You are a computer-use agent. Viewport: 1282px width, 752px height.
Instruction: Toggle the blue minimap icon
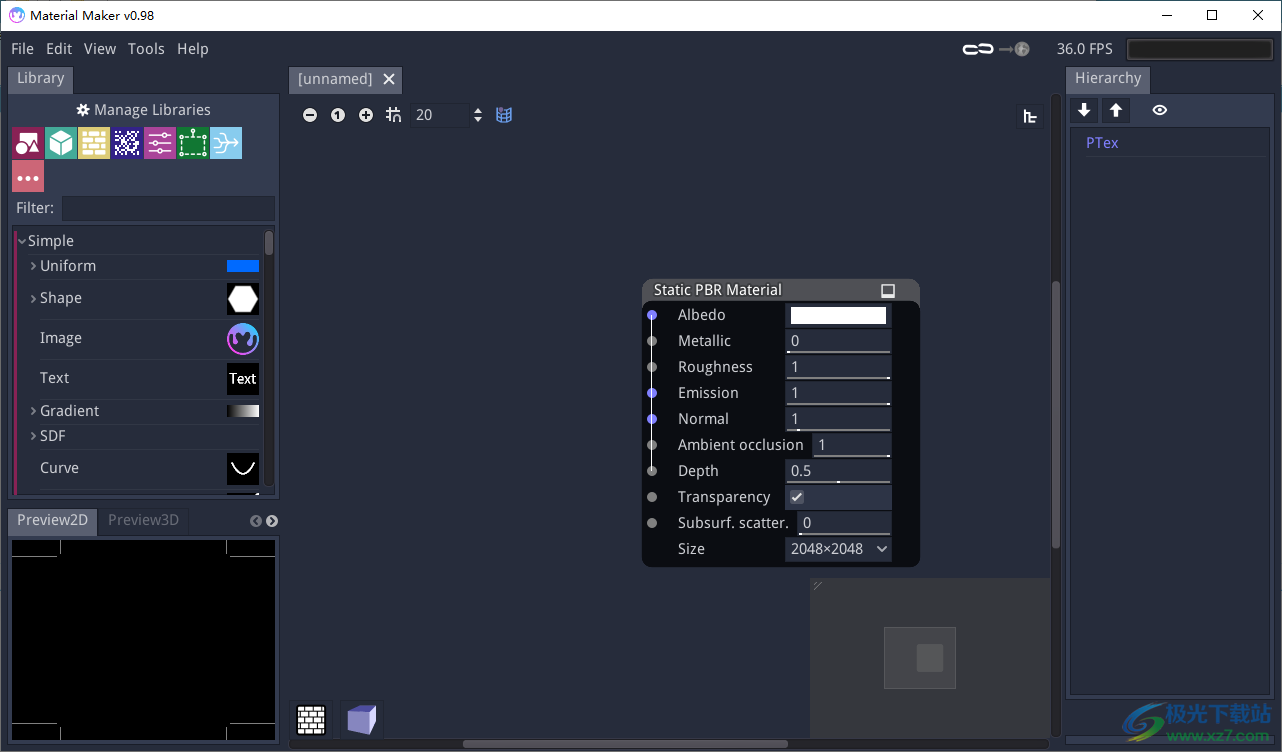[504, 115]
